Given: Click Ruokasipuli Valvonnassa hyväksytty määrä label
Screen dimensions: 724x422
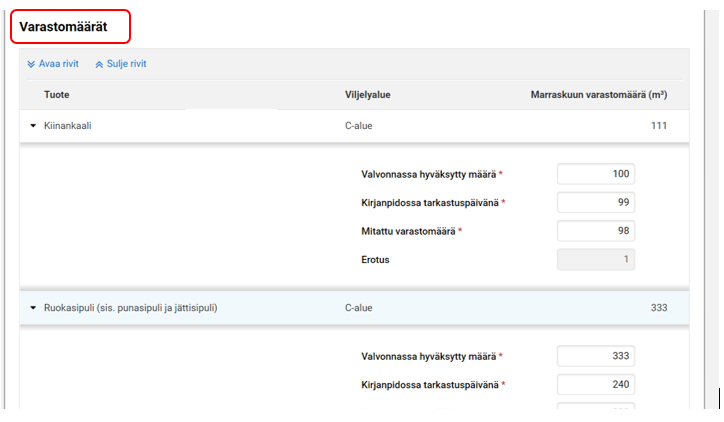Looking at the screenshot, I should pos(428,356).
